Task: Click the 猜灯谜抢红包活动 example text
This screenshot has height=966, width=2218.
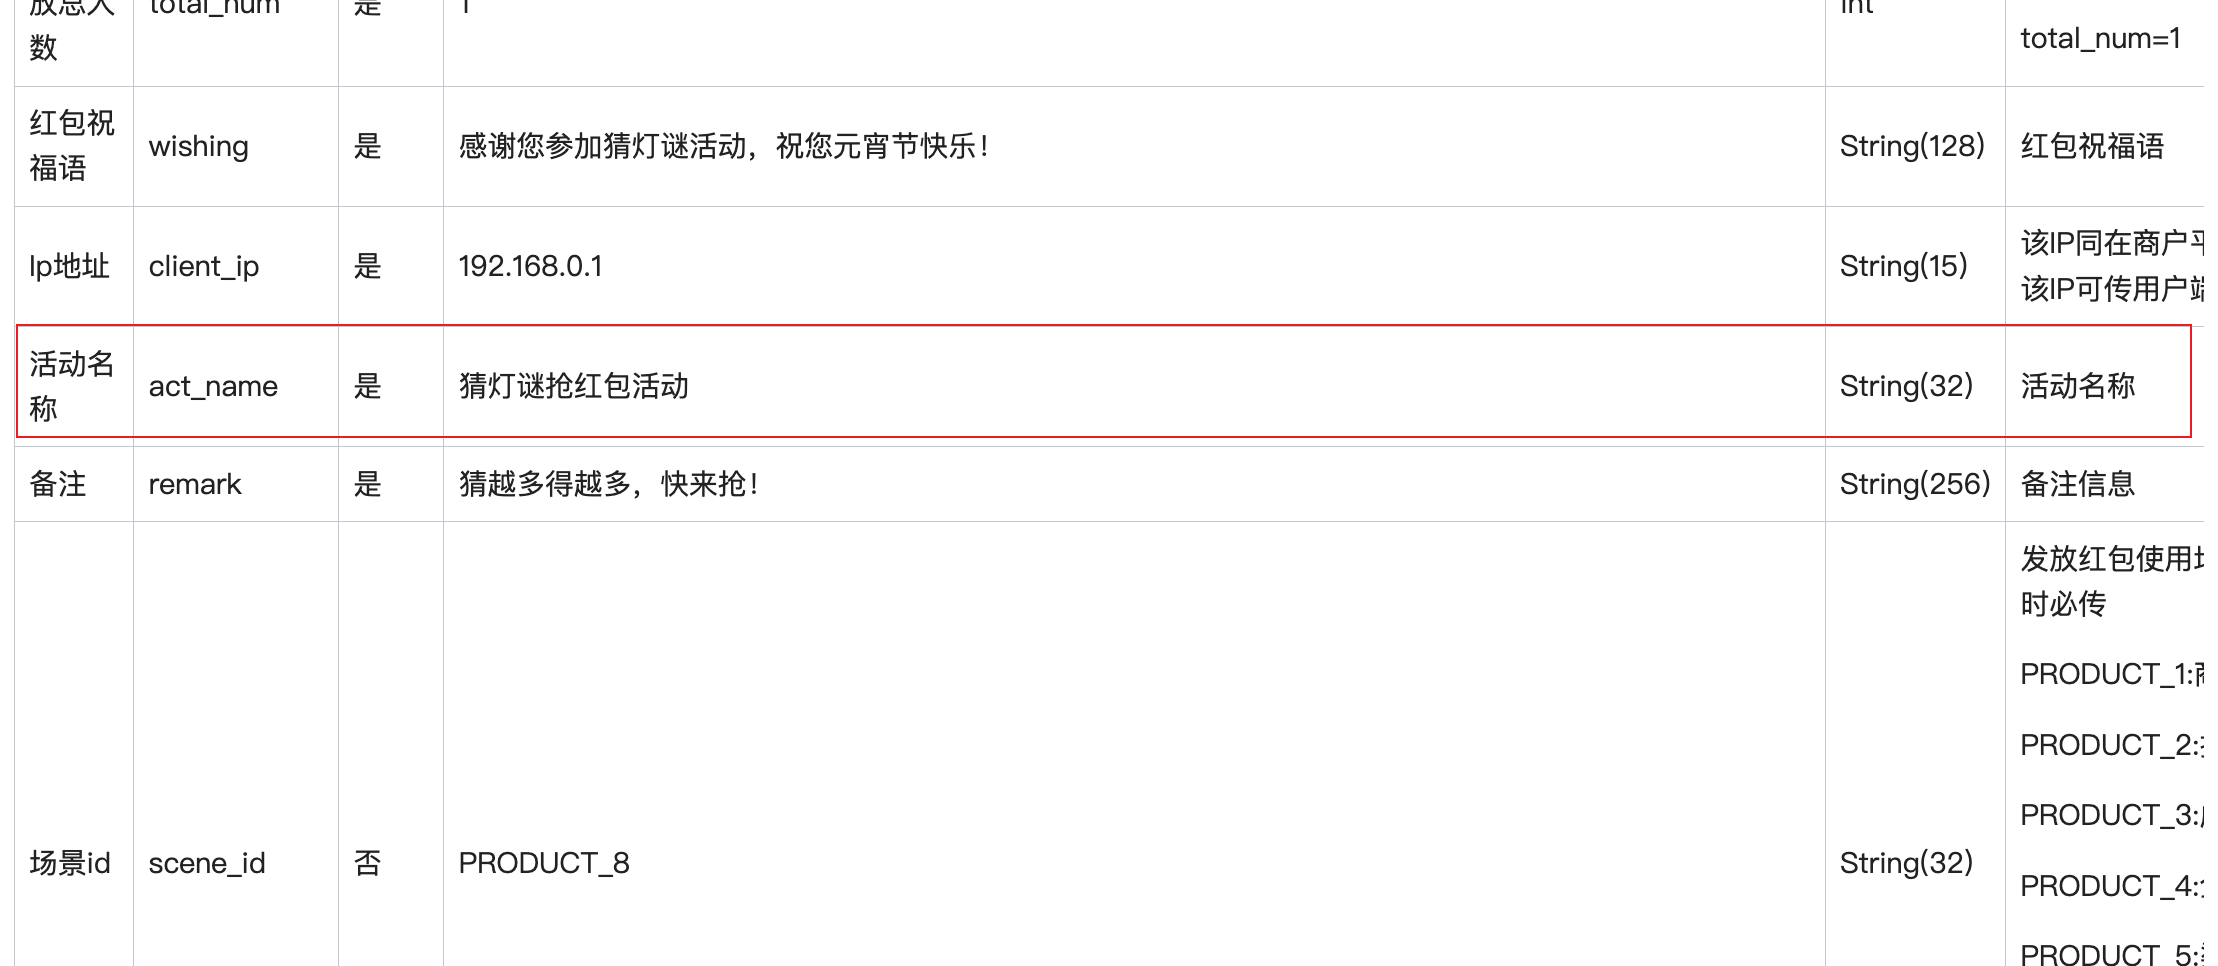Action: coord(573,386)
